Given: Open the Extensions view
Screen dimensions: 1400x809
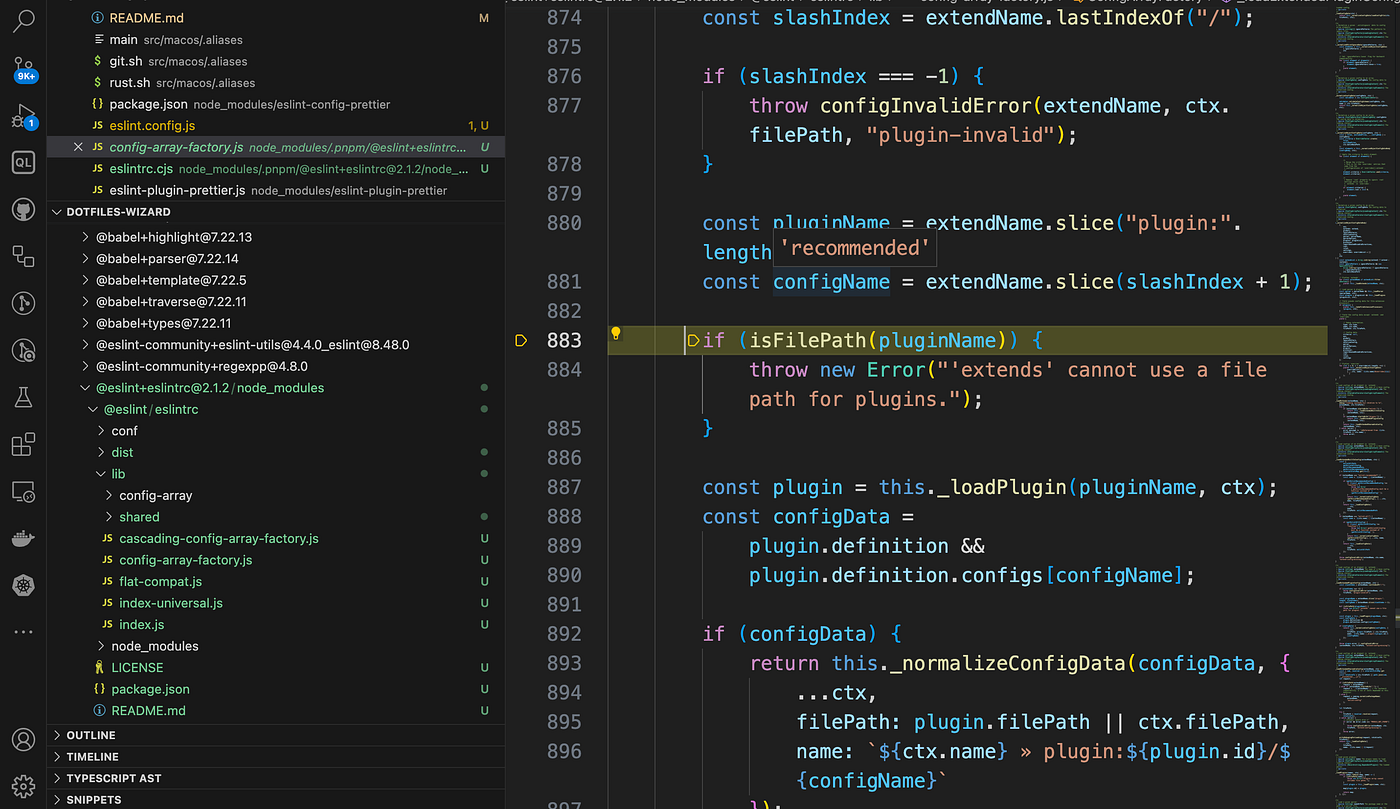Looking at the screenshot, I should pyautogui.click(x=24, y=444).
